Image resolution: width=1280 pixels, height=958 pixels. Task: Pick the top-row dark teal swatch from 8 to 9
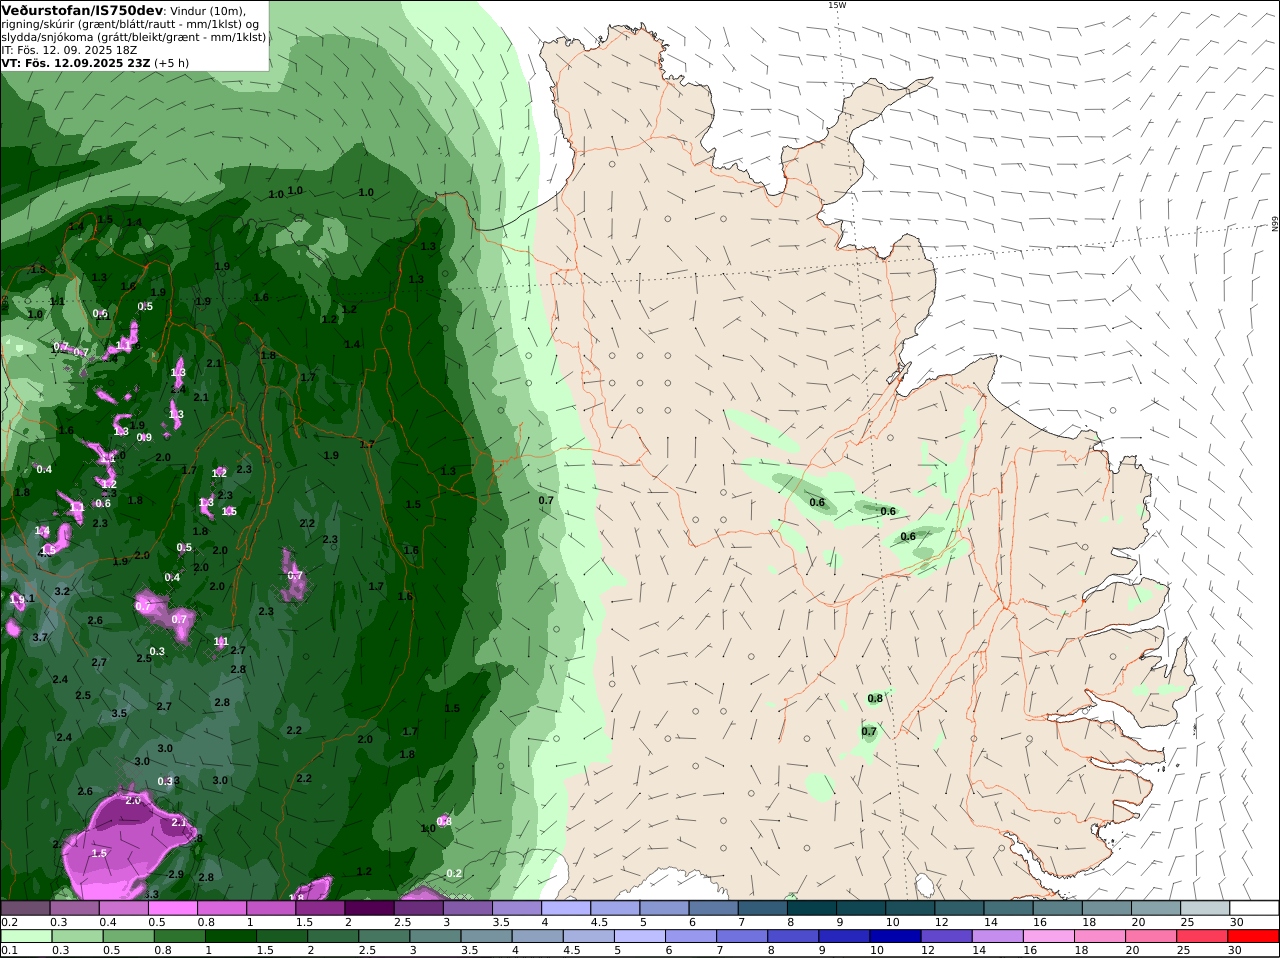[x=812, y=908]
